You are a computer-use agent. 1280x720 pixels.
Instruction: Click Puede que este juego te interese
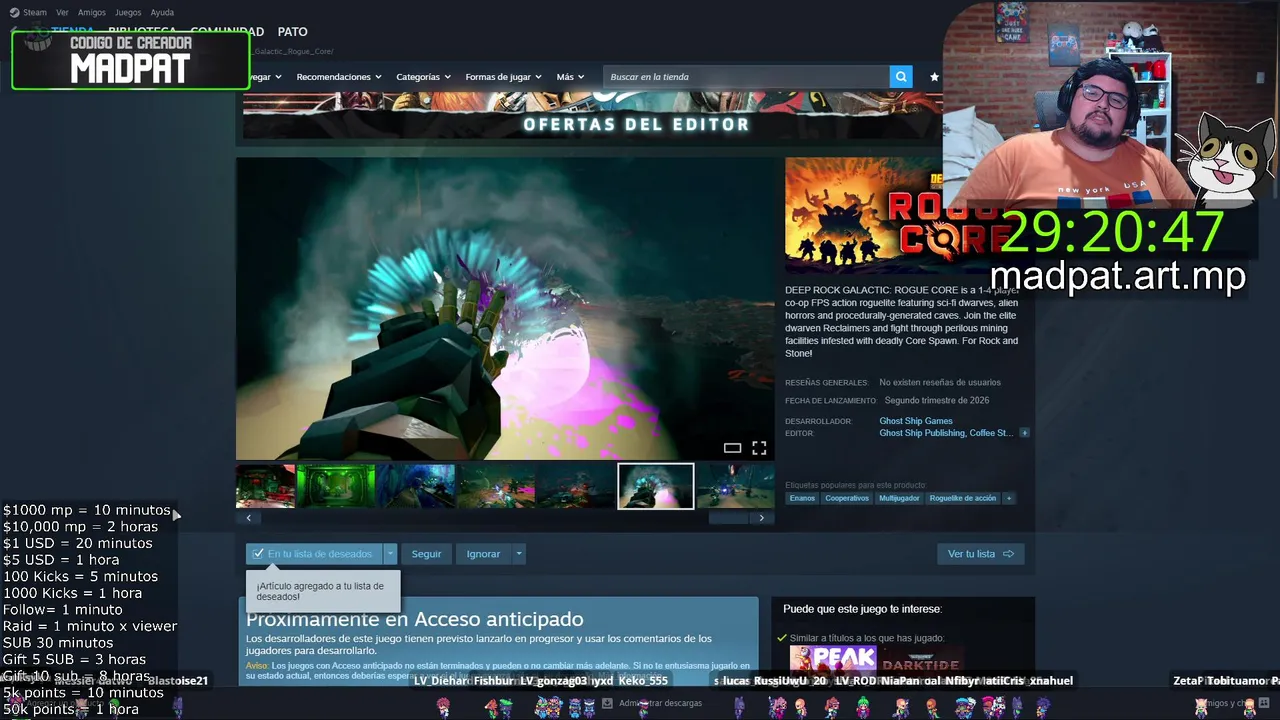click(x=862, y=609)
